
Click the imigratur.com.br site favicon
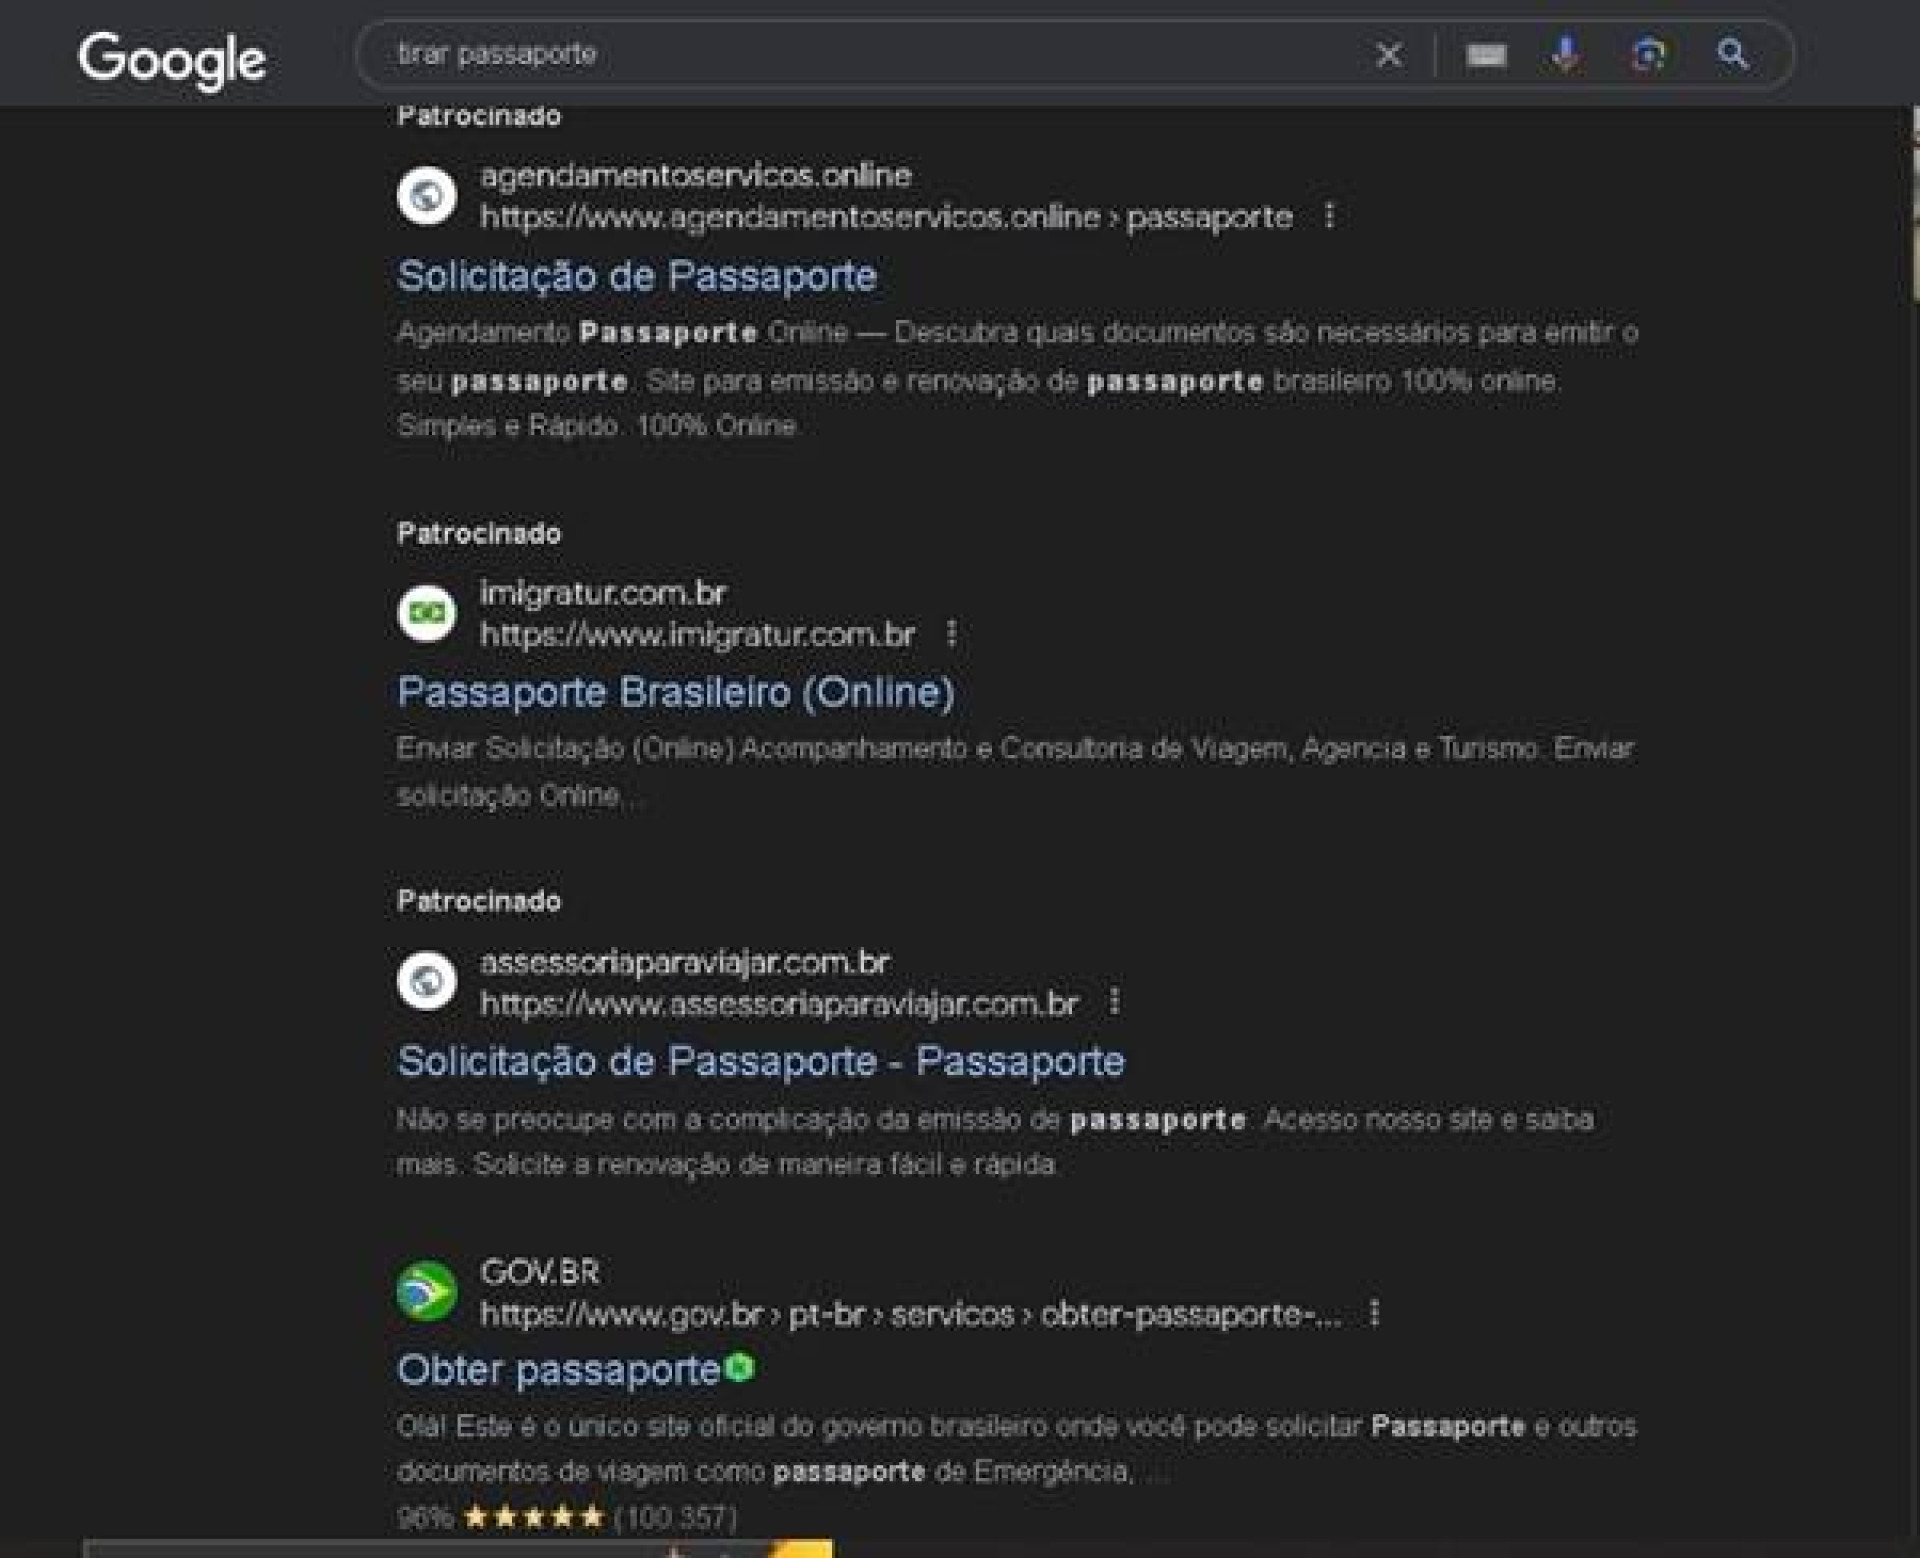pyautogui.click(x=427, y=612)
